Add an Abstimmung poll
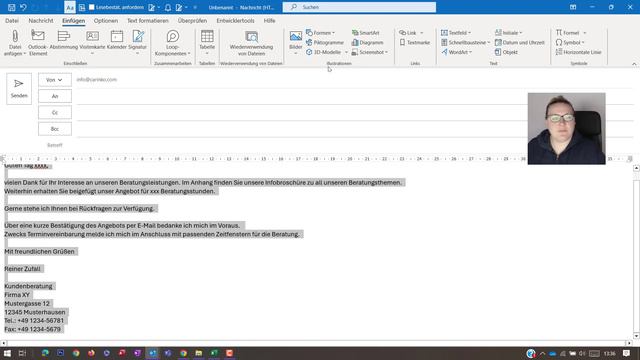This screenshot has height=360, width=640. tap(64, 40)
